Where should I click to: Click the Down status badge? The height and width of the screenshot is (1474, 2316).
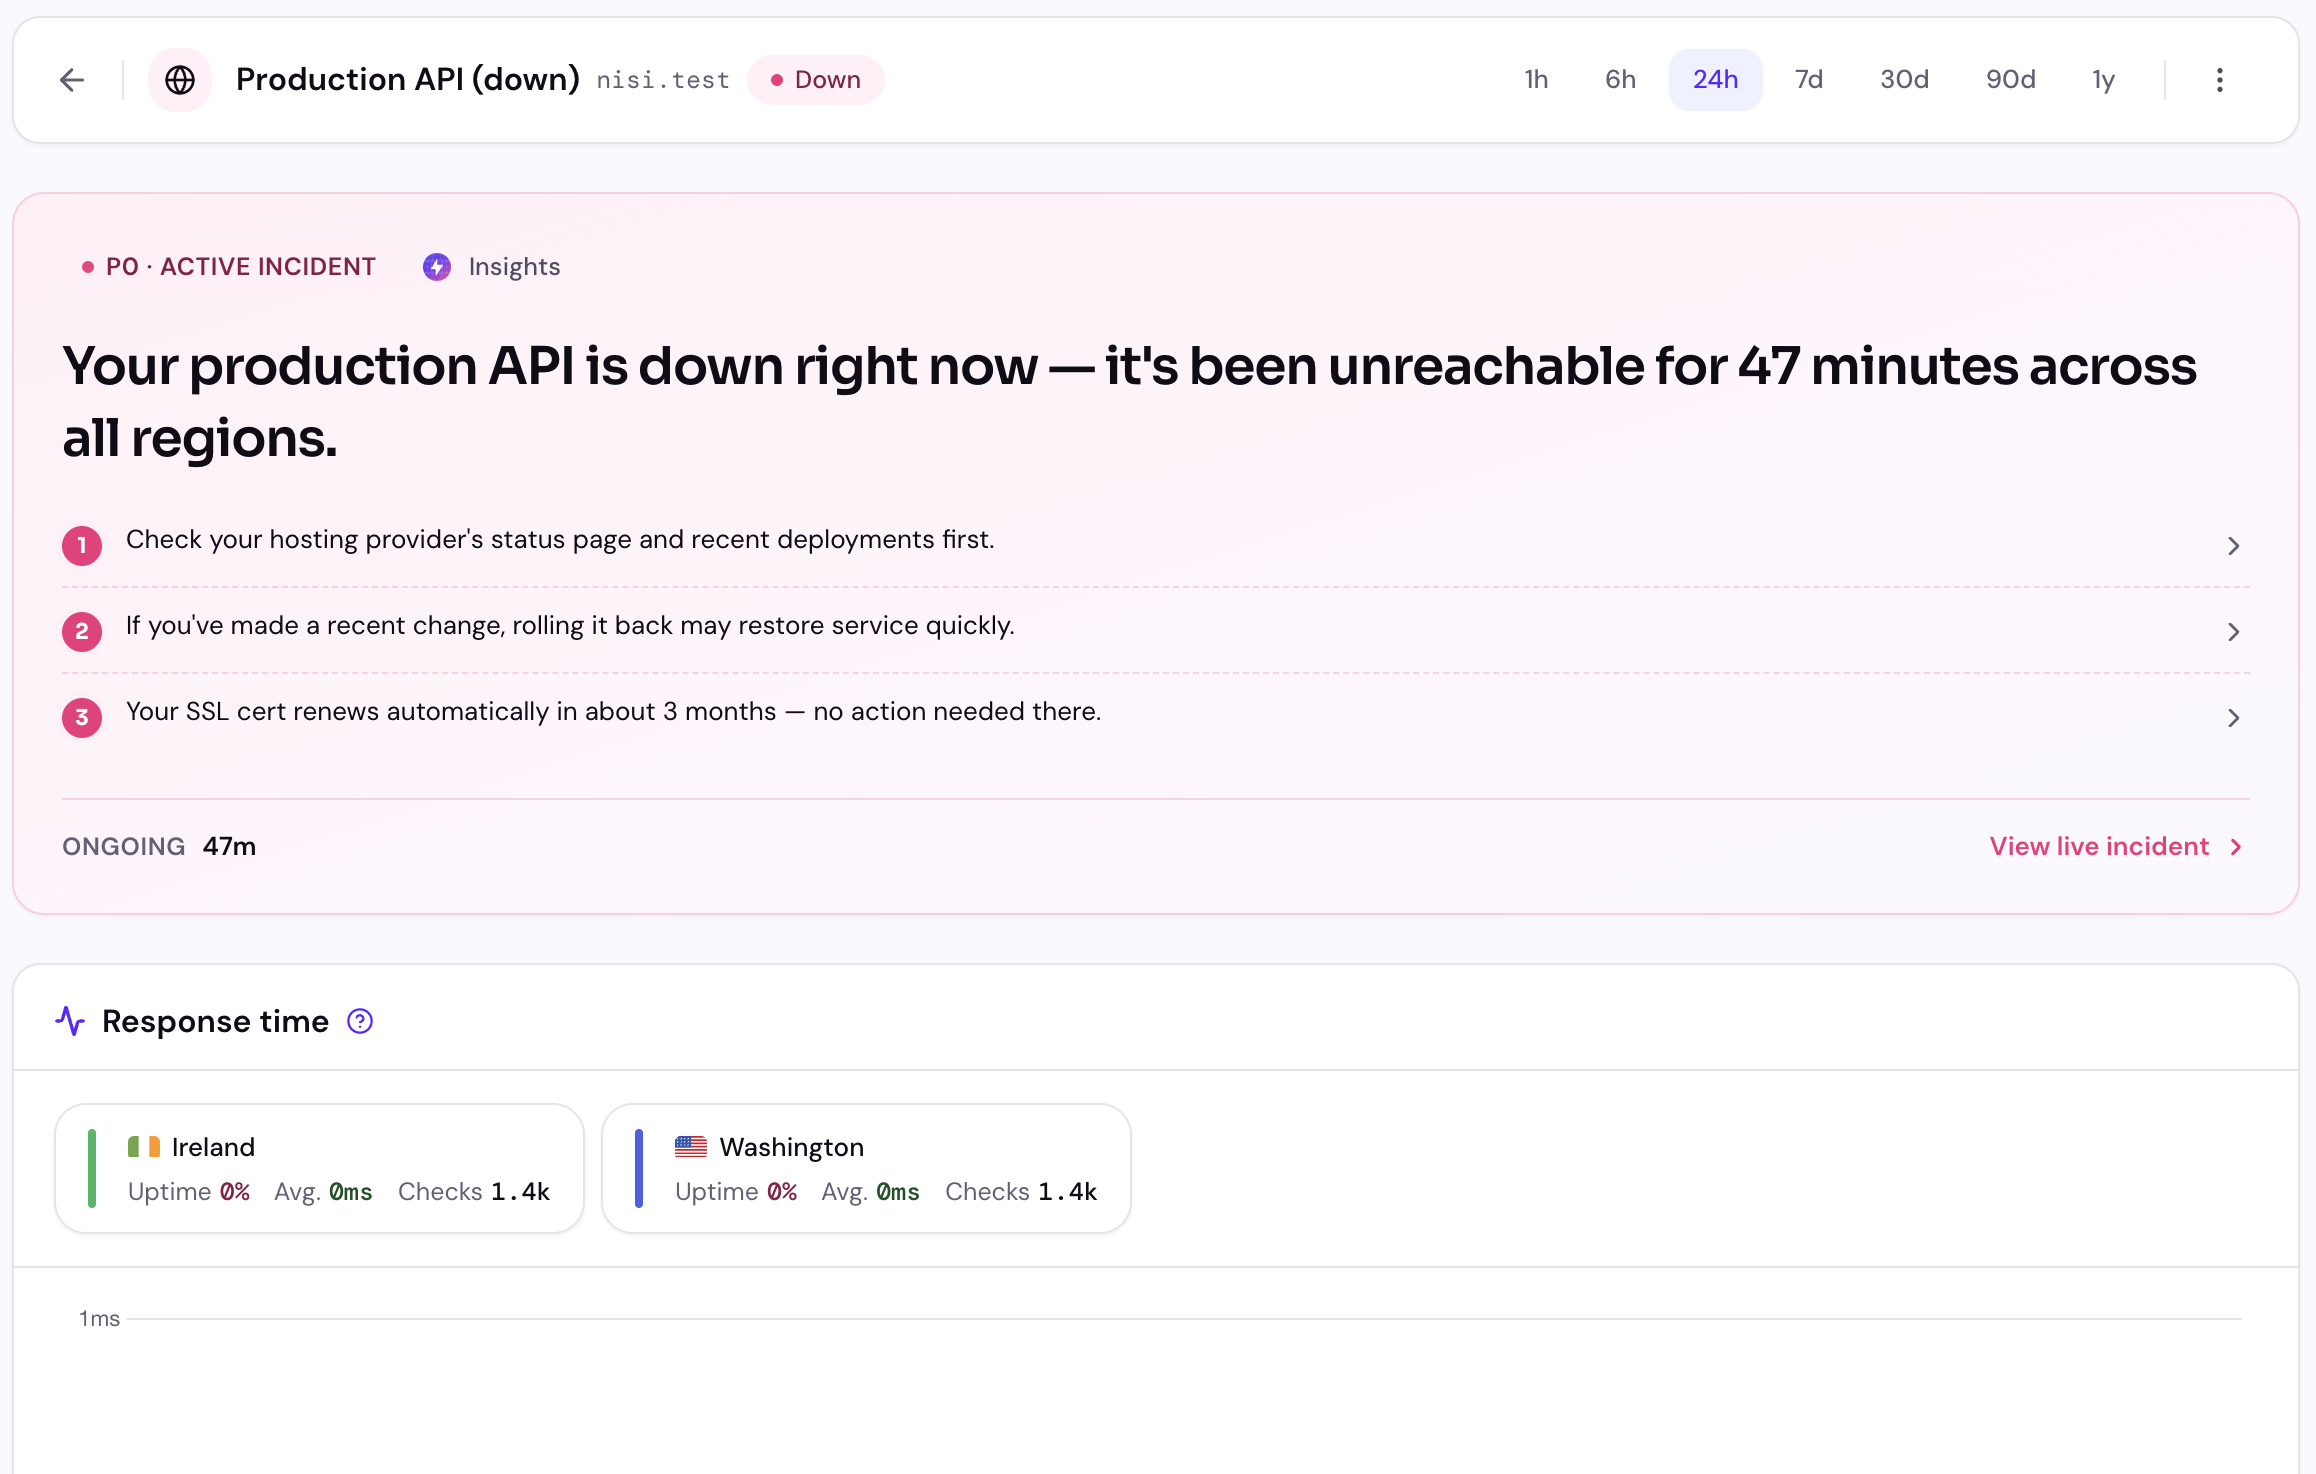pyautogui.click(x=816, y=80)
